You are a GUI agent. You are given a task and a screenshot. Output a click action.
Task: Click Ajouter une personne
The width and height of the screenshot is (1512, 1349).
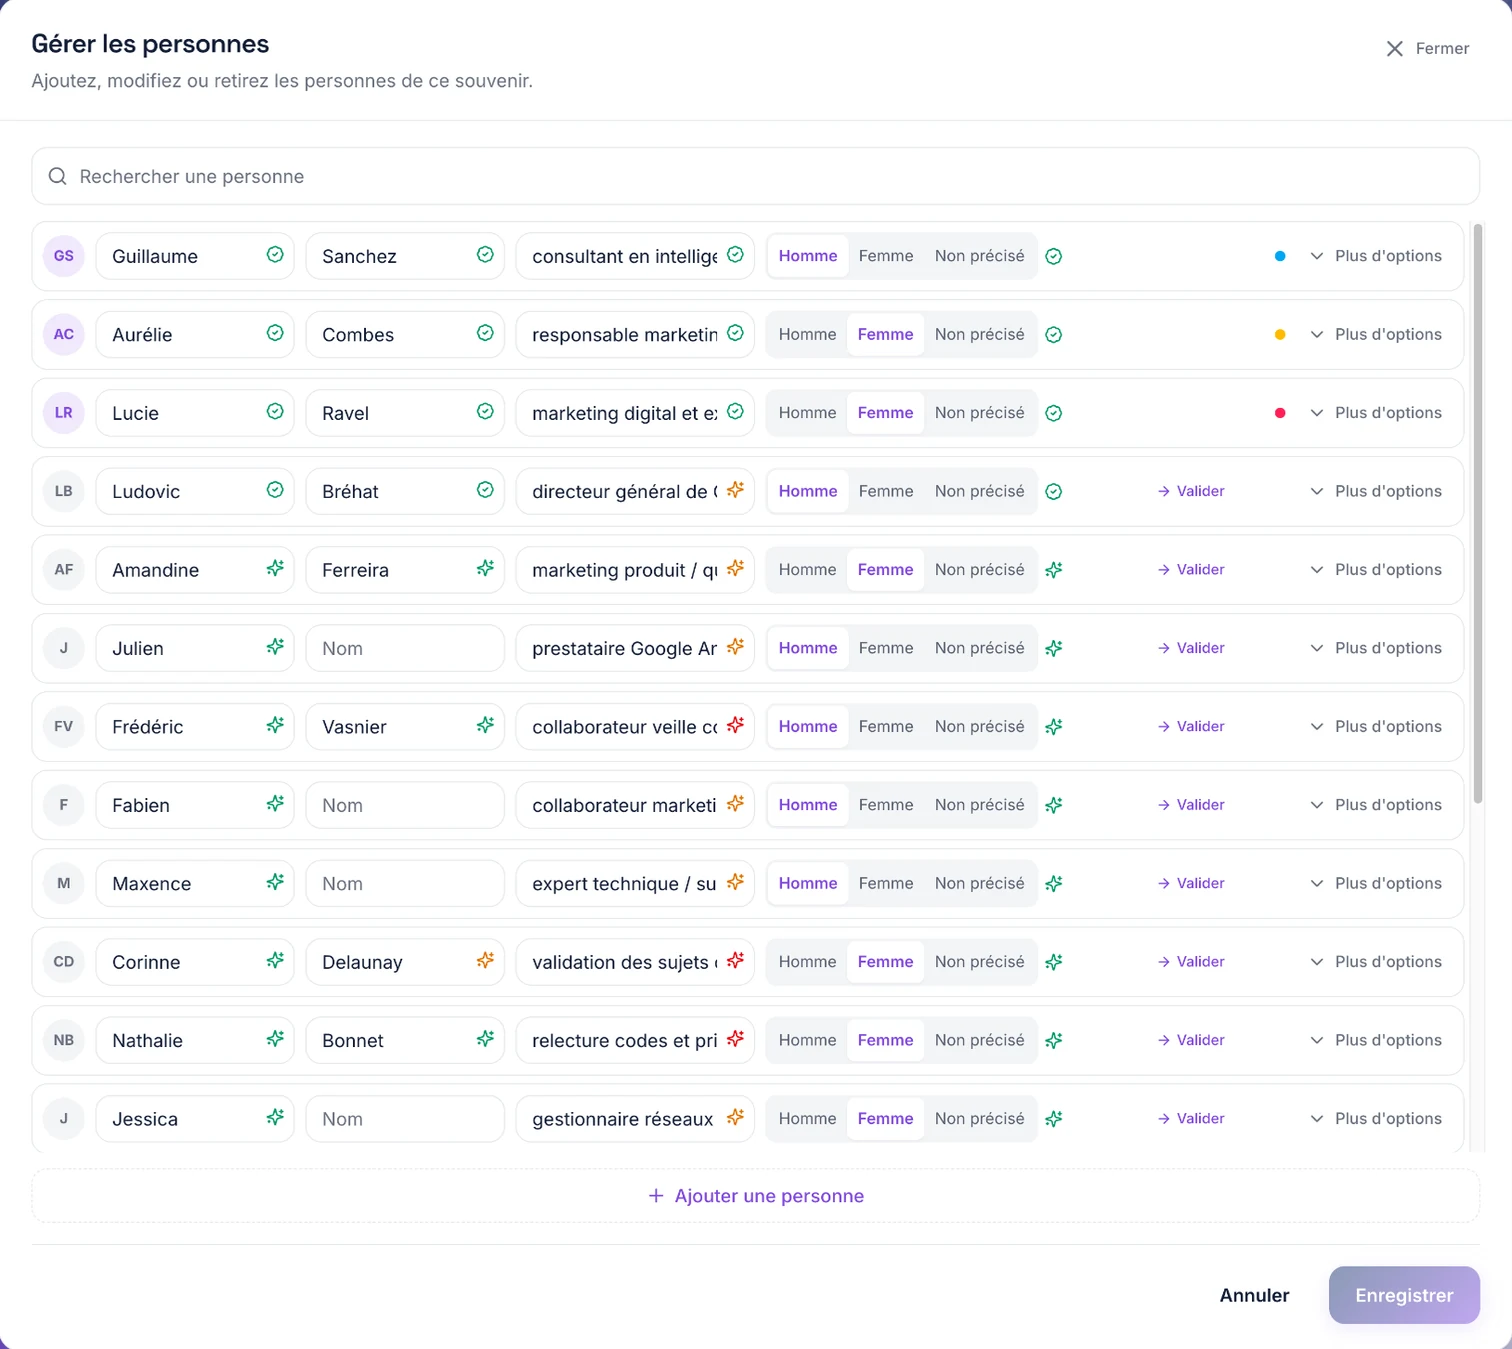click(x=756, y=1196)
